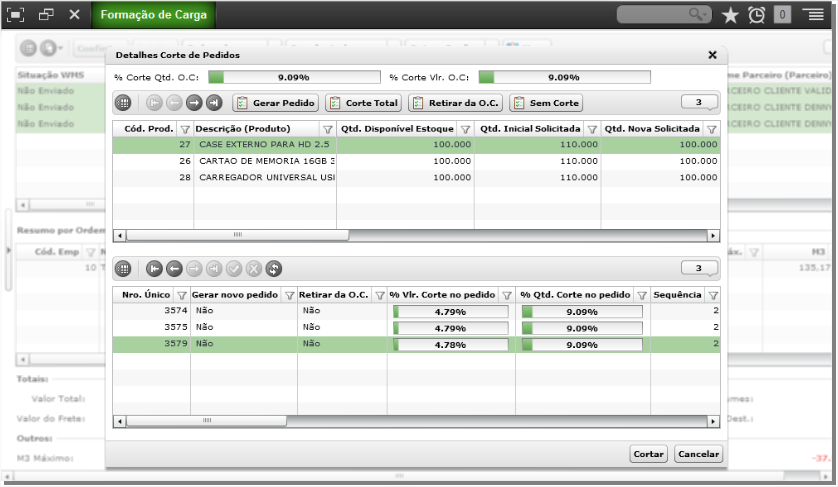
Task: Click record count 3 in orders toolbar
Action: pos(699,268)
